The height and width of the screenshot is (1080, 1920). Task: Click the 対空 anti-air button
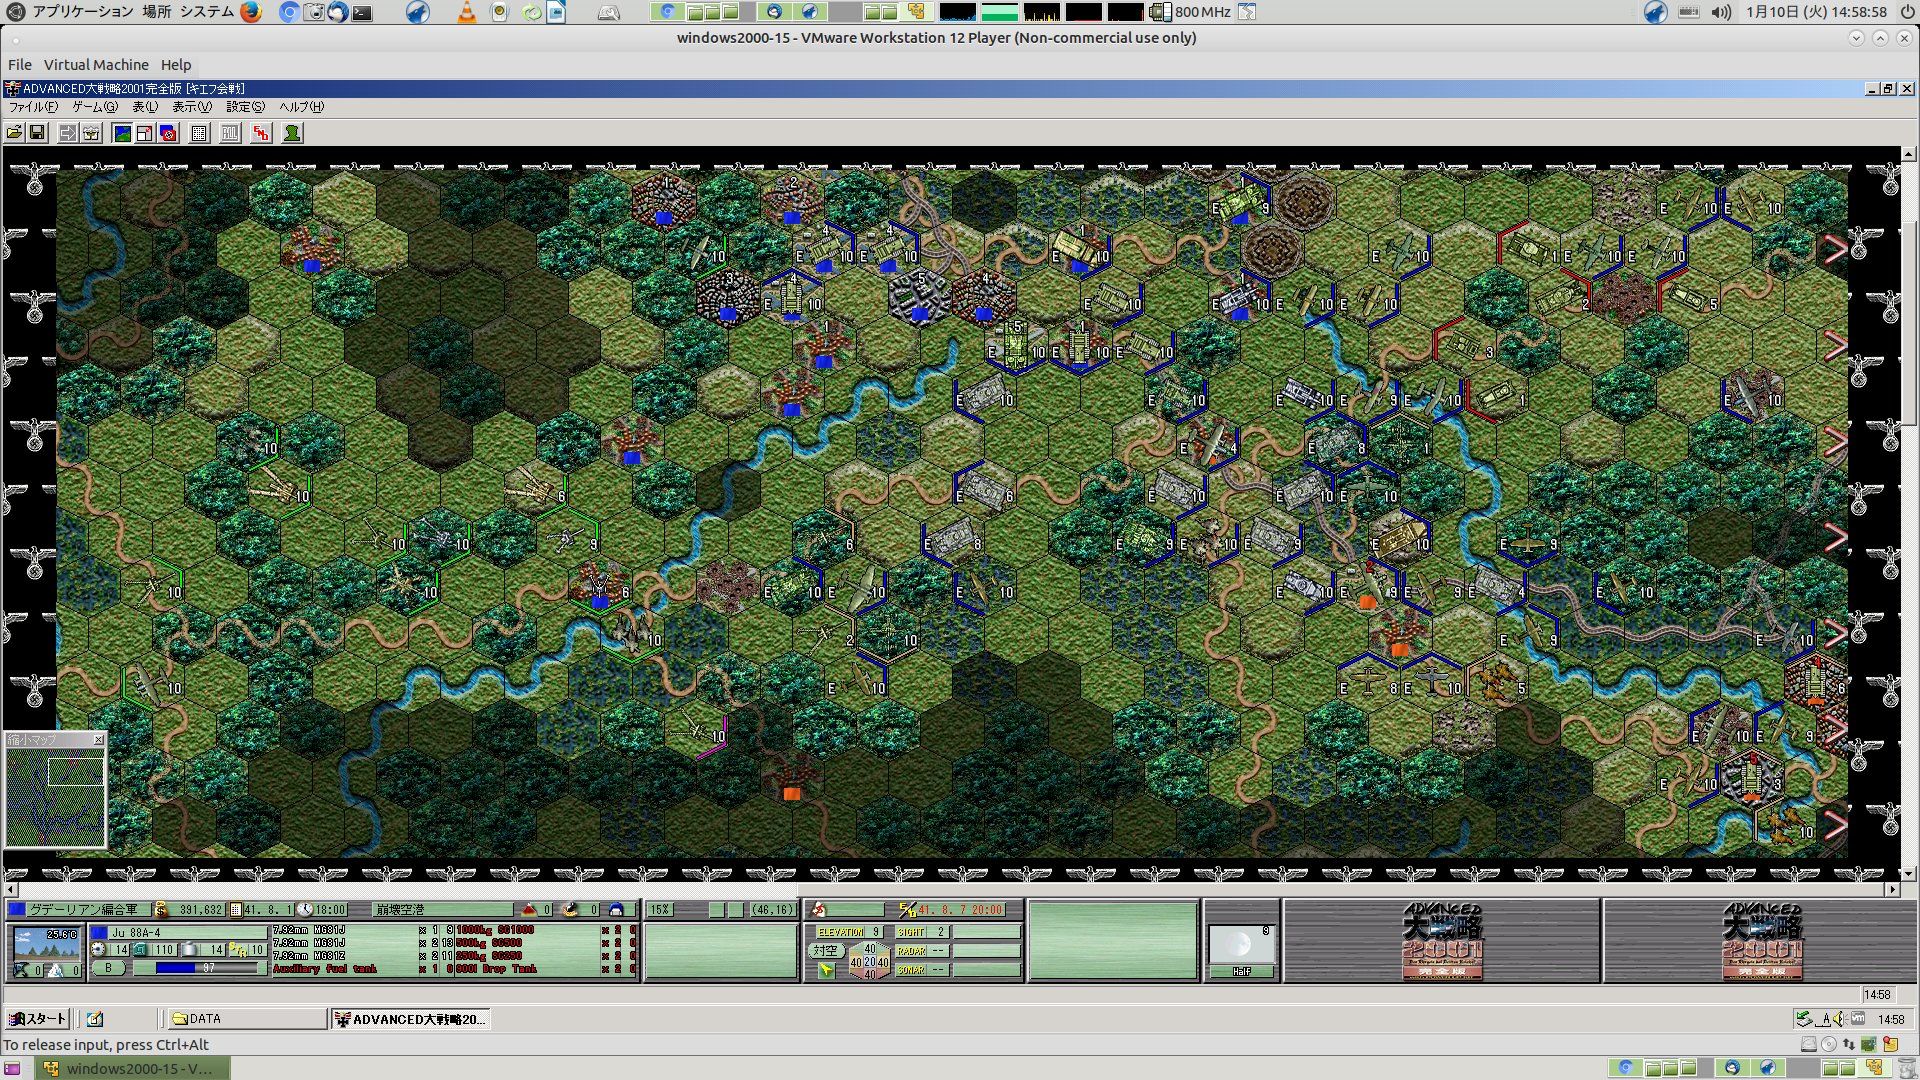(x=825, y=951)
